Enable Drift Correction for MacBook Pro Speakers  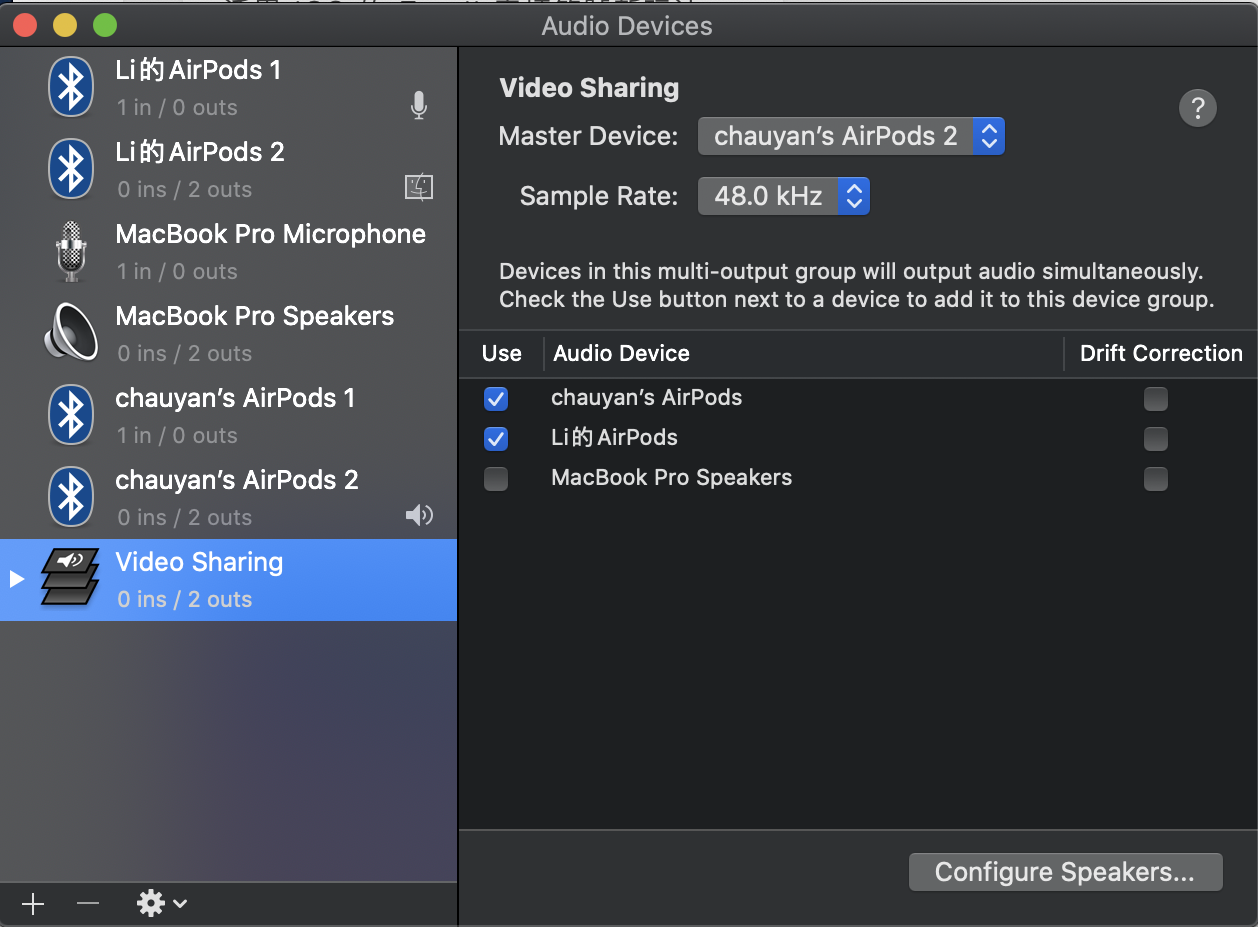pyautogui.click(x=1155, y=479)
